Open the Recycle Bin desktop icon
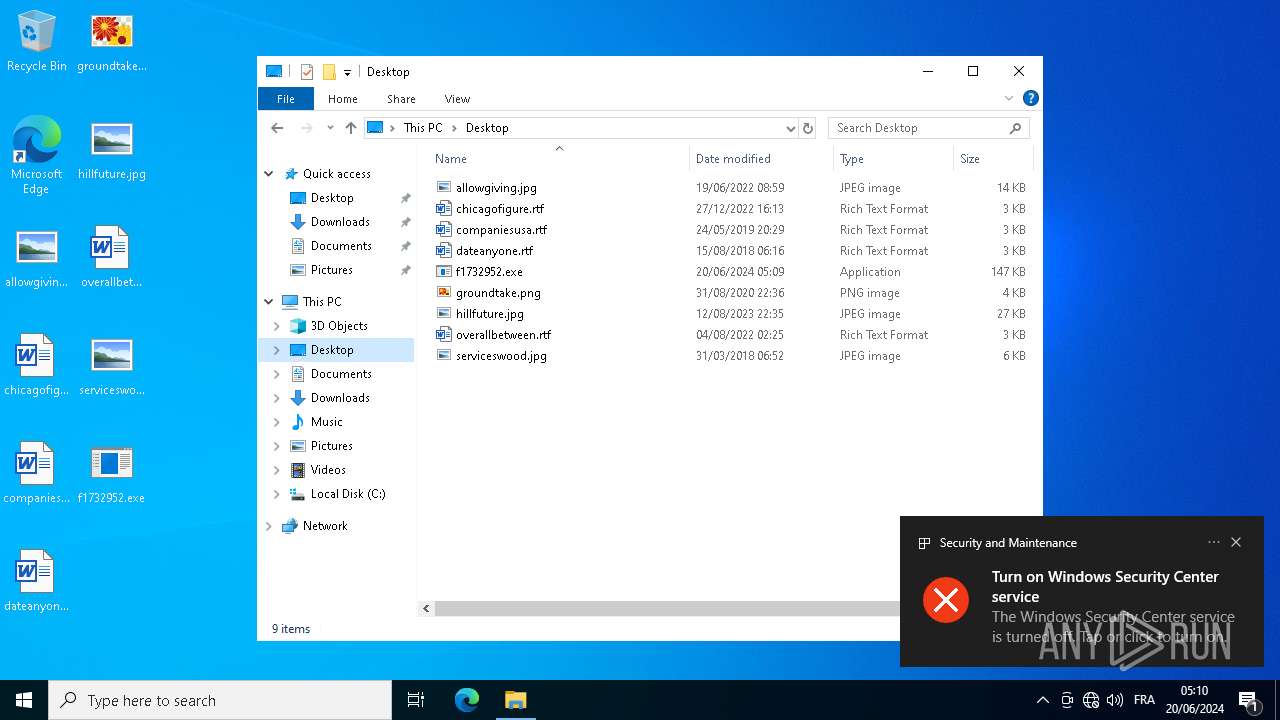The image size is (1280, 720). (37, 42)
